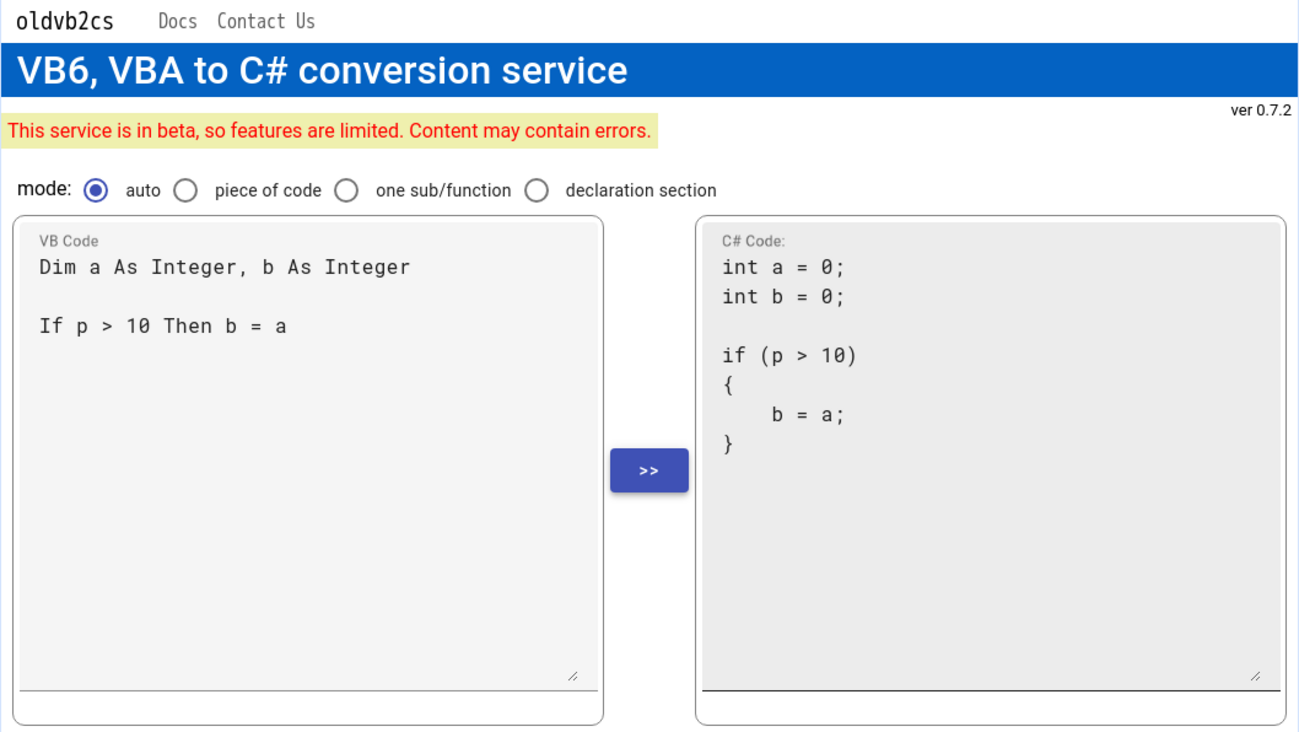The height and width of the screenshot is (732, 1299).
Task: Click the blue >> convert button
Action: 648,470
